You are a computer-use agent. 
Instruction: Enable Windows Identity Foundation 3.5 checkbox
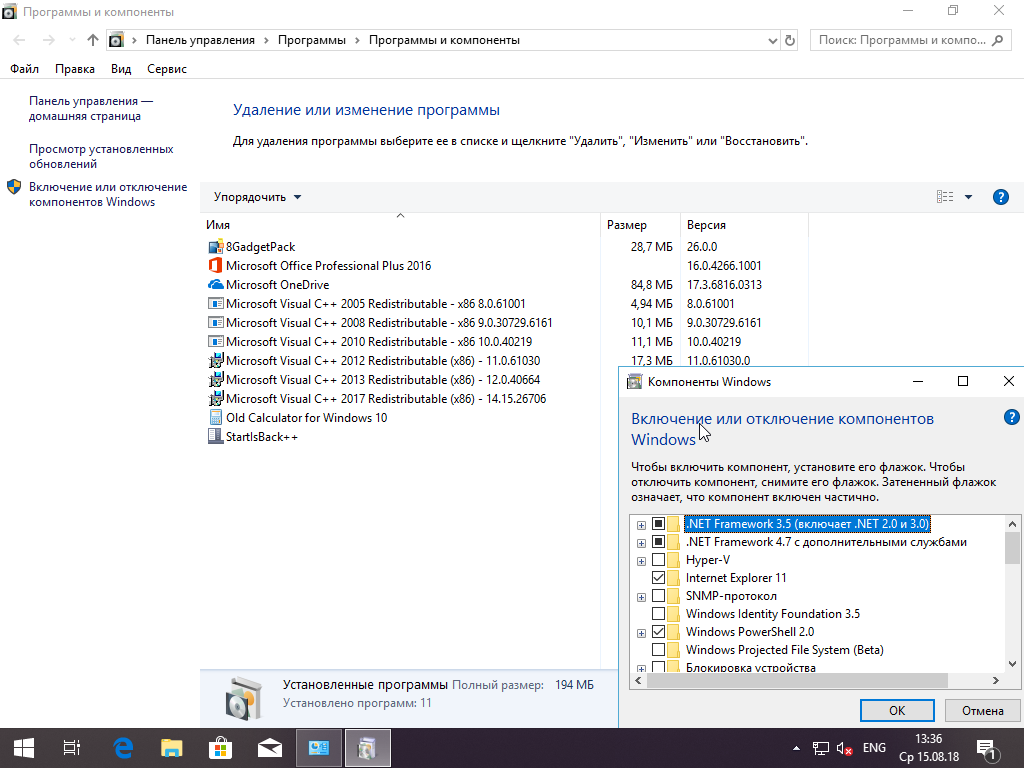(x=658, y=614)
